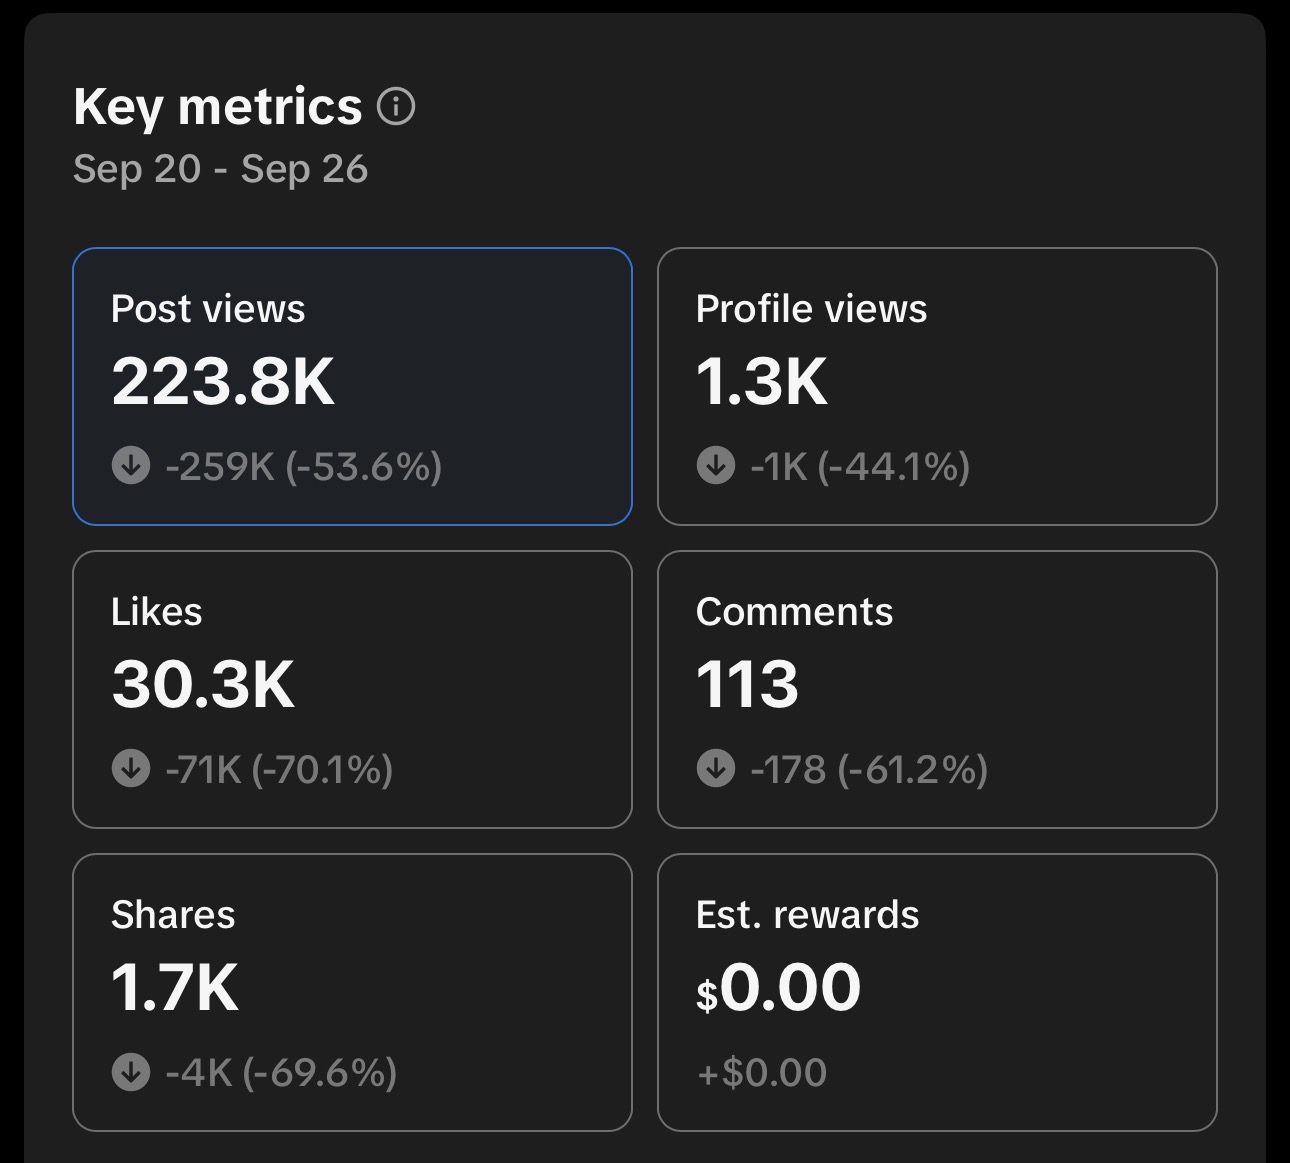Select the Profile views metric card
This screenshot has width=1290, height=1163.
point(937,386)
